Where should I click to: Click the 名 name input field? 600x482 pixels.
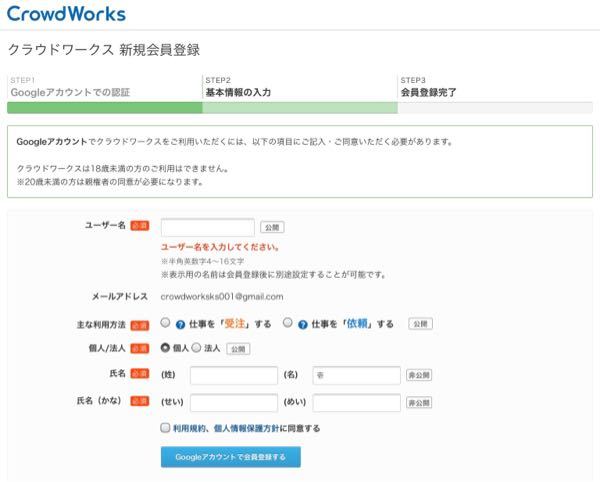(357, 375)
